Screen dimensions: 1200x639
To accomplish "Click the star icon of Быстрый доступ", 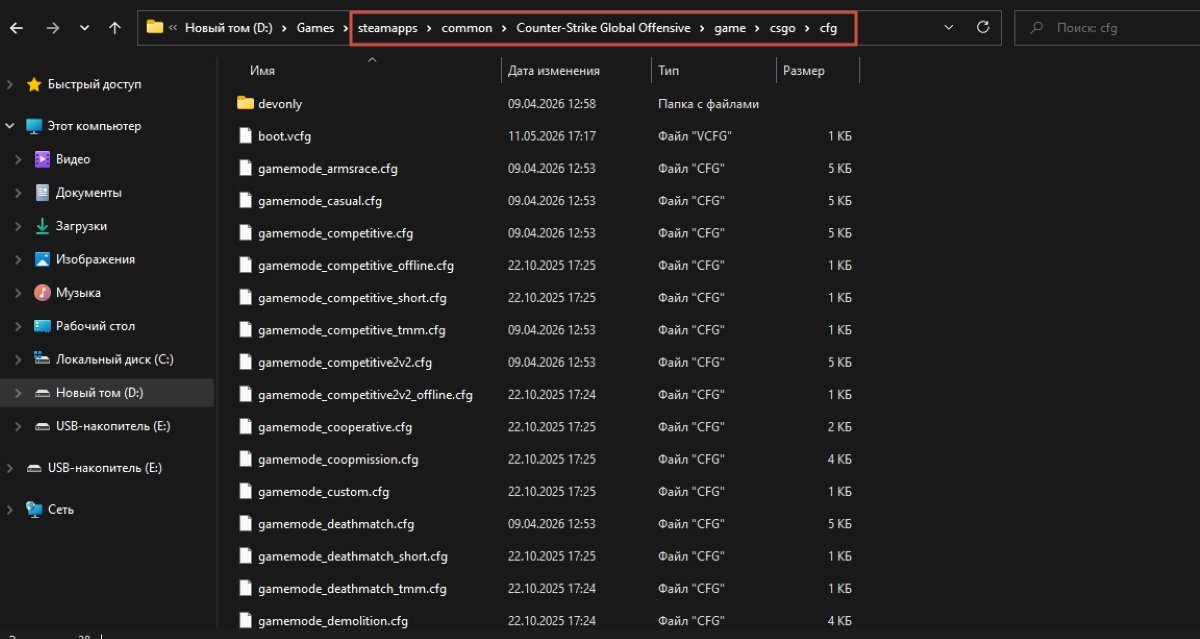I will click(34, 85).
